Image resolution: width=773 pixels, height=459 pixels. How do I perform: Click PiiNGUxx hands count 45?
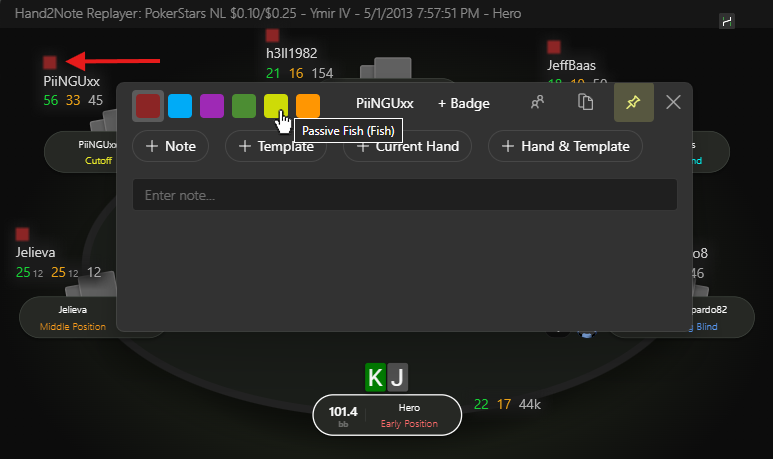click(x=96, y=101)
